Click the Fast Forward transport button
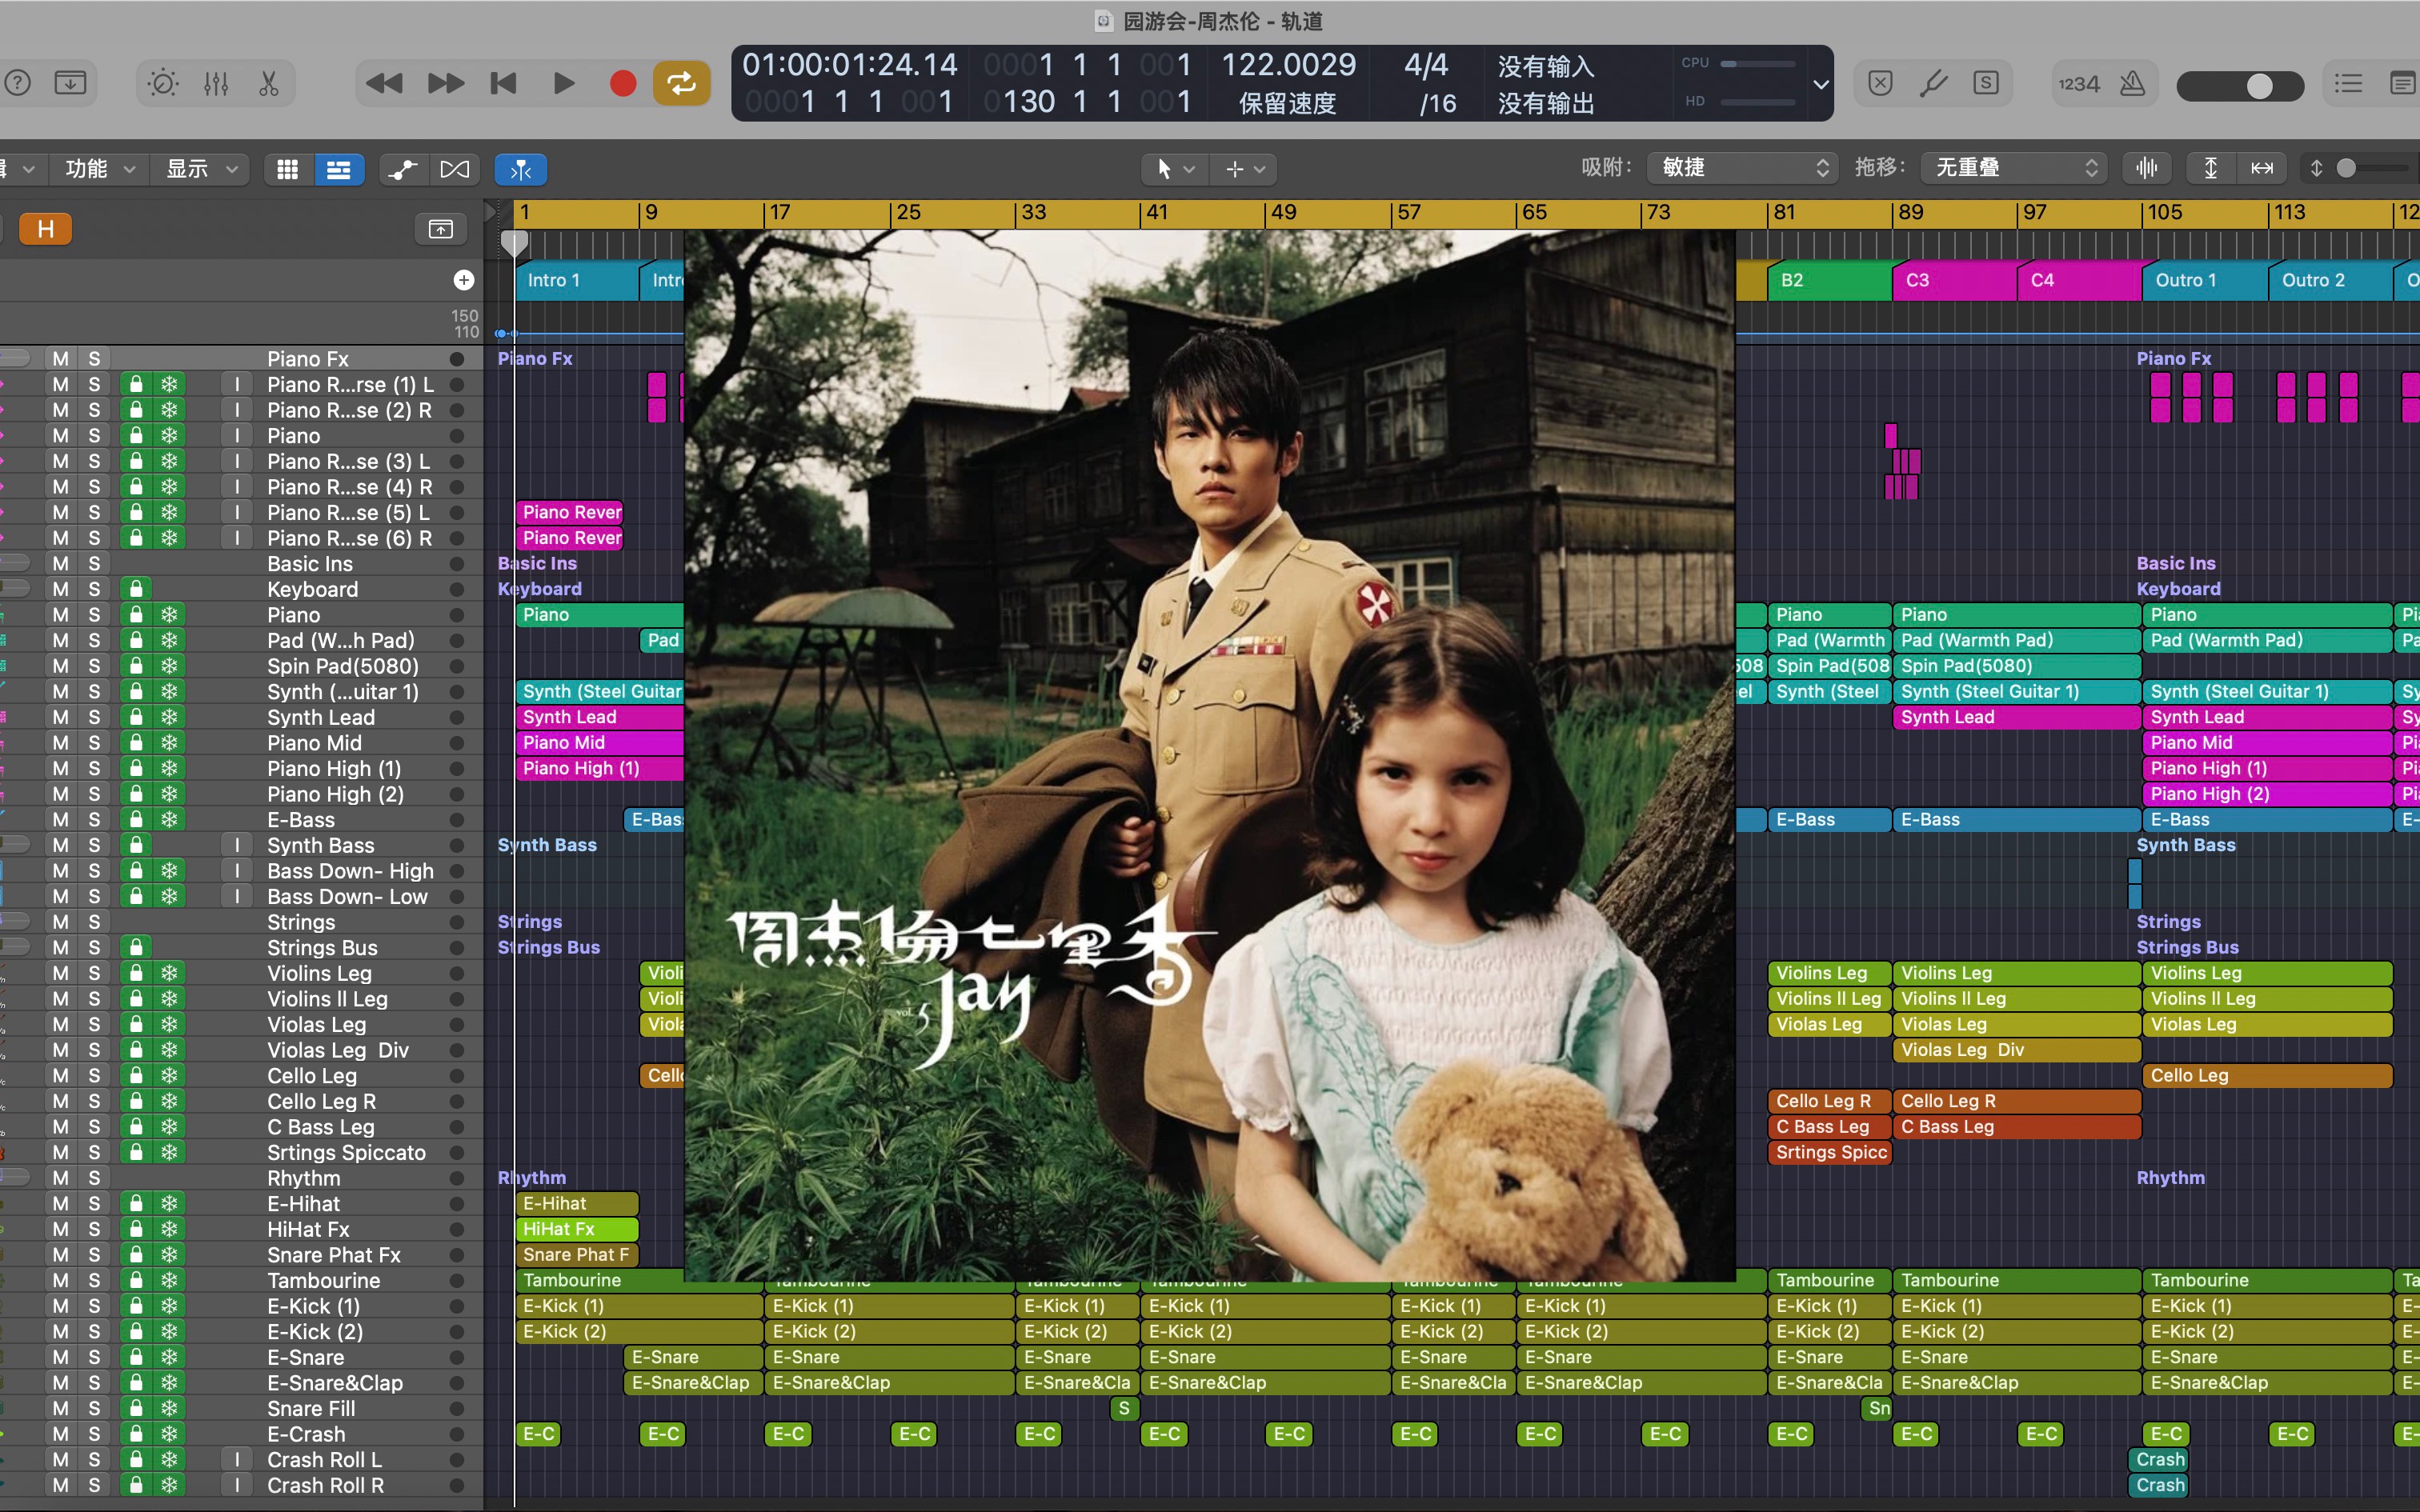This screenshot has width=2420, height=1512. (x=445, y=84)
